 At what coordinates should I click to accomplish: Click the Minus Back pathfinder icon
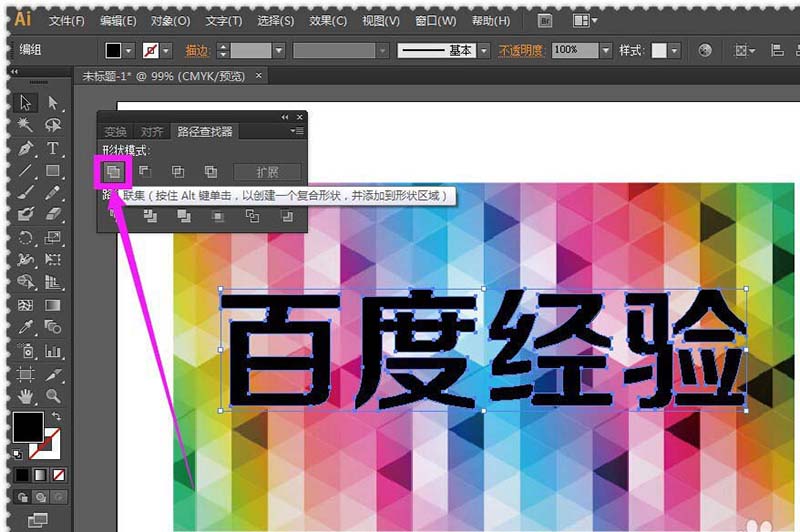[x=287, y=216]
